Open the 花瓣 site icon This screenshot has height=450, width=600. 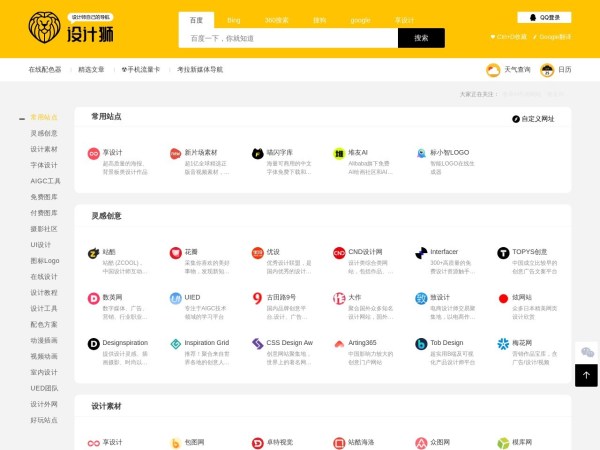(x=176, y=252)
